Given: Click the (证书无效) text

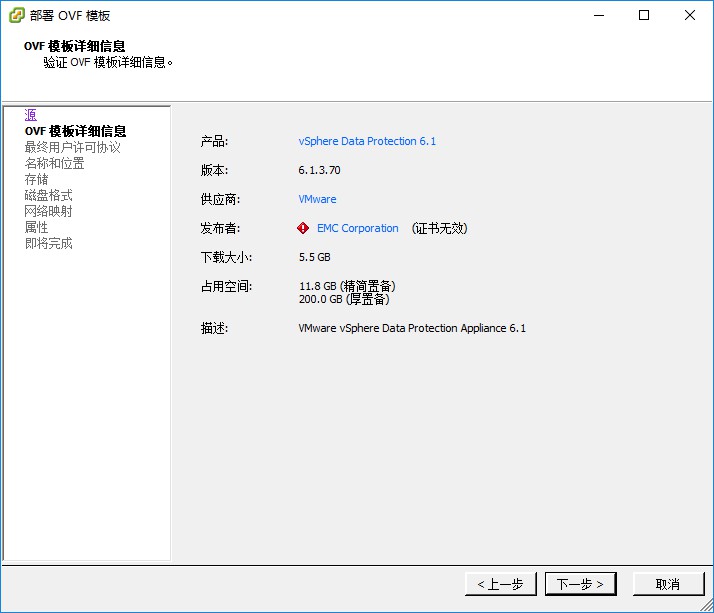Looking at the screenshot, I should pyautogui.click(x=439, y=228).
